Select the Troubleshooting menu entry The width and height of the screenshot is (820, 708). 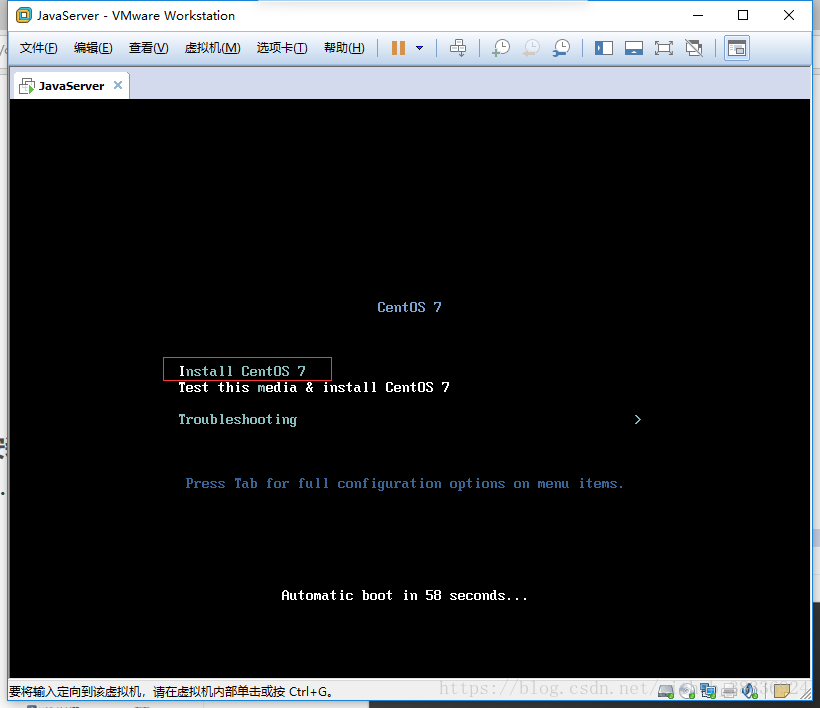237,420
